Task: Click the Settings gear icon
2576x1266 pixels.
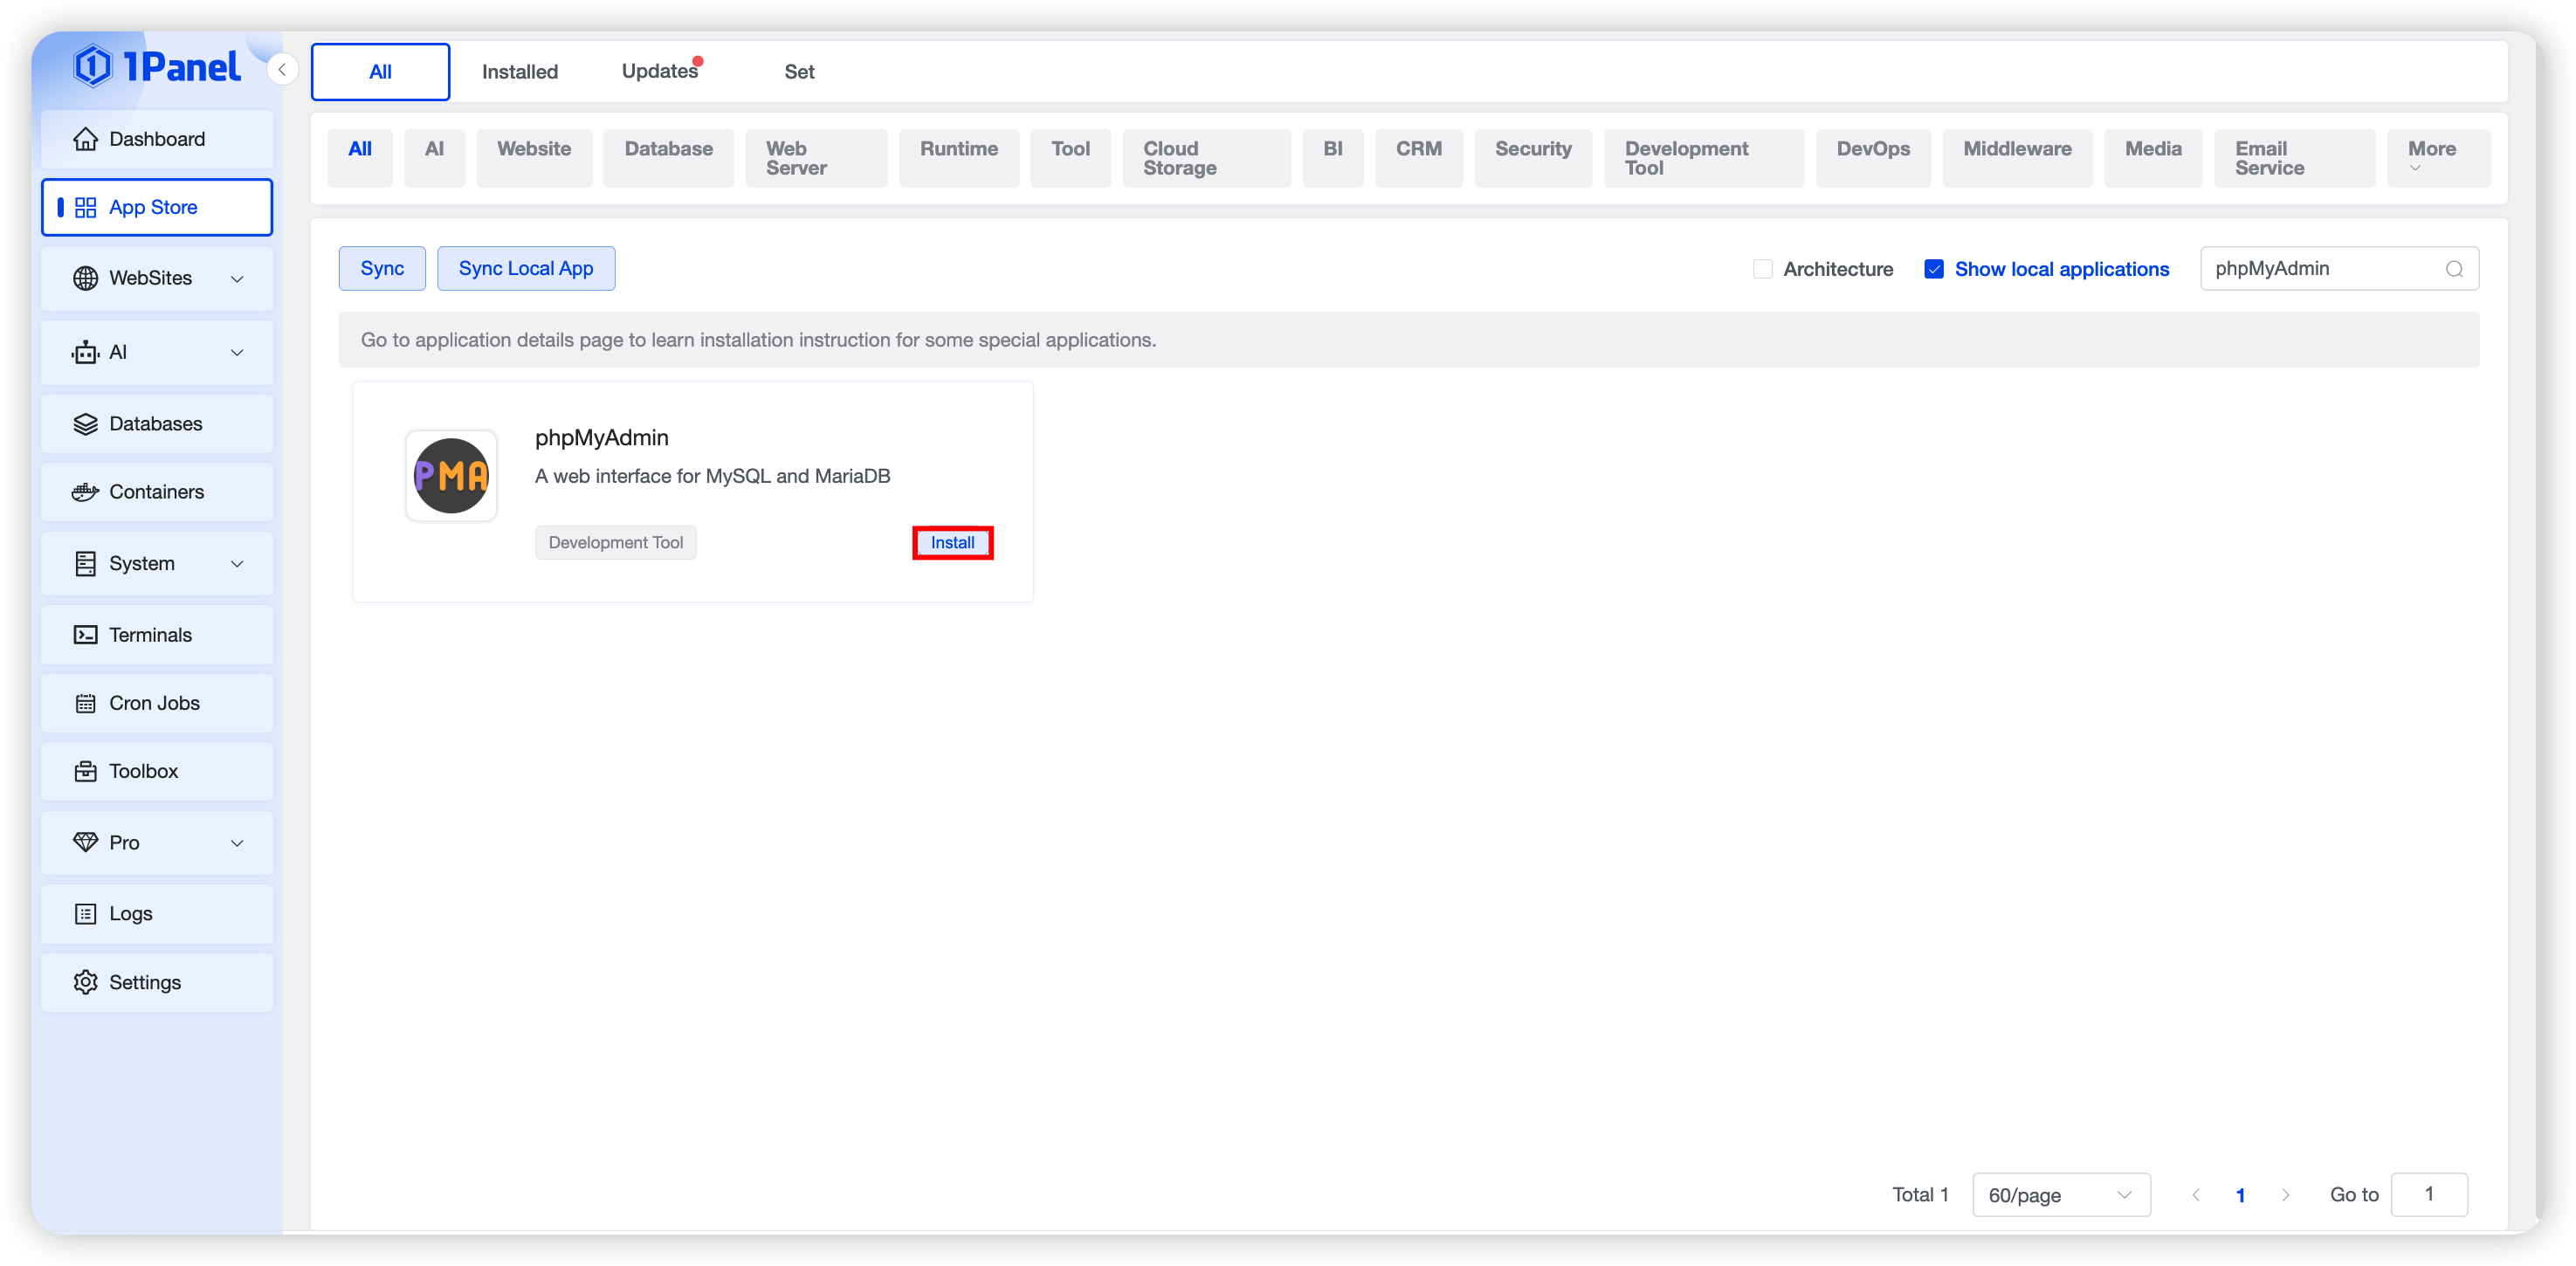Action: pyautogui.click(x=85, y=982)
